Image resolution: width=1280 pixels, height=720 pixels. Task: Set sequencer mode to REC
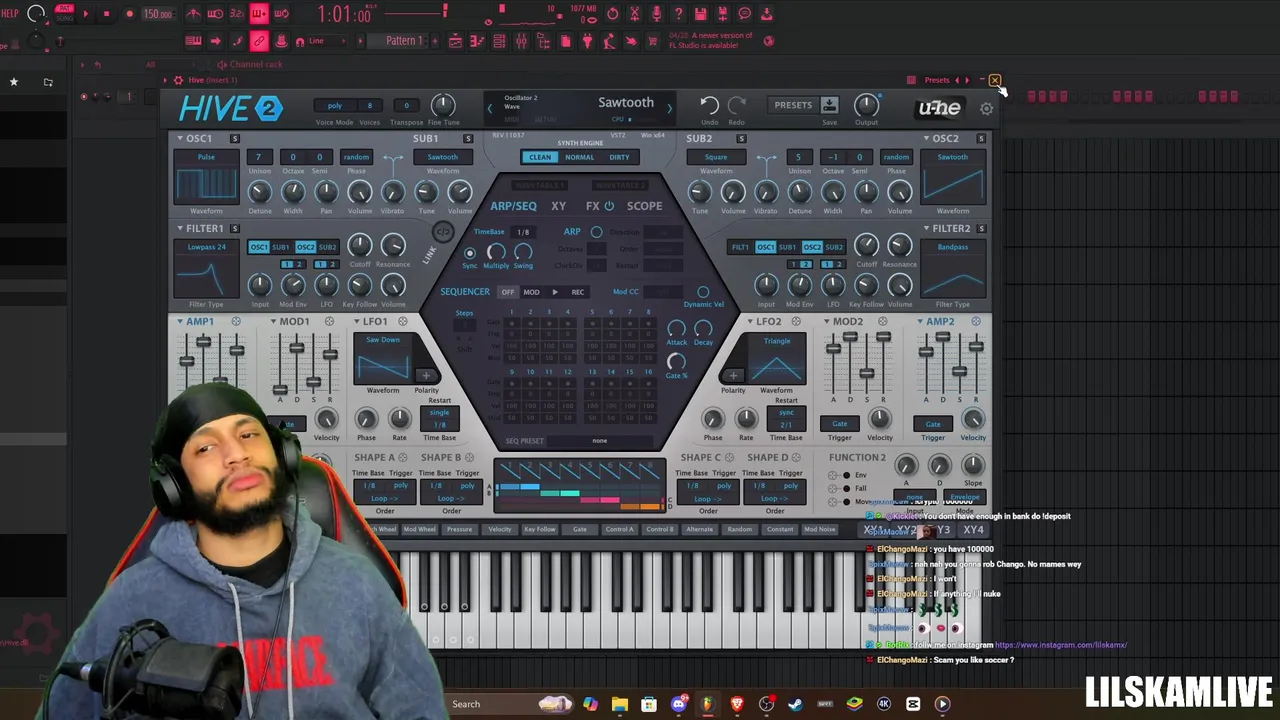click(578, 292)
